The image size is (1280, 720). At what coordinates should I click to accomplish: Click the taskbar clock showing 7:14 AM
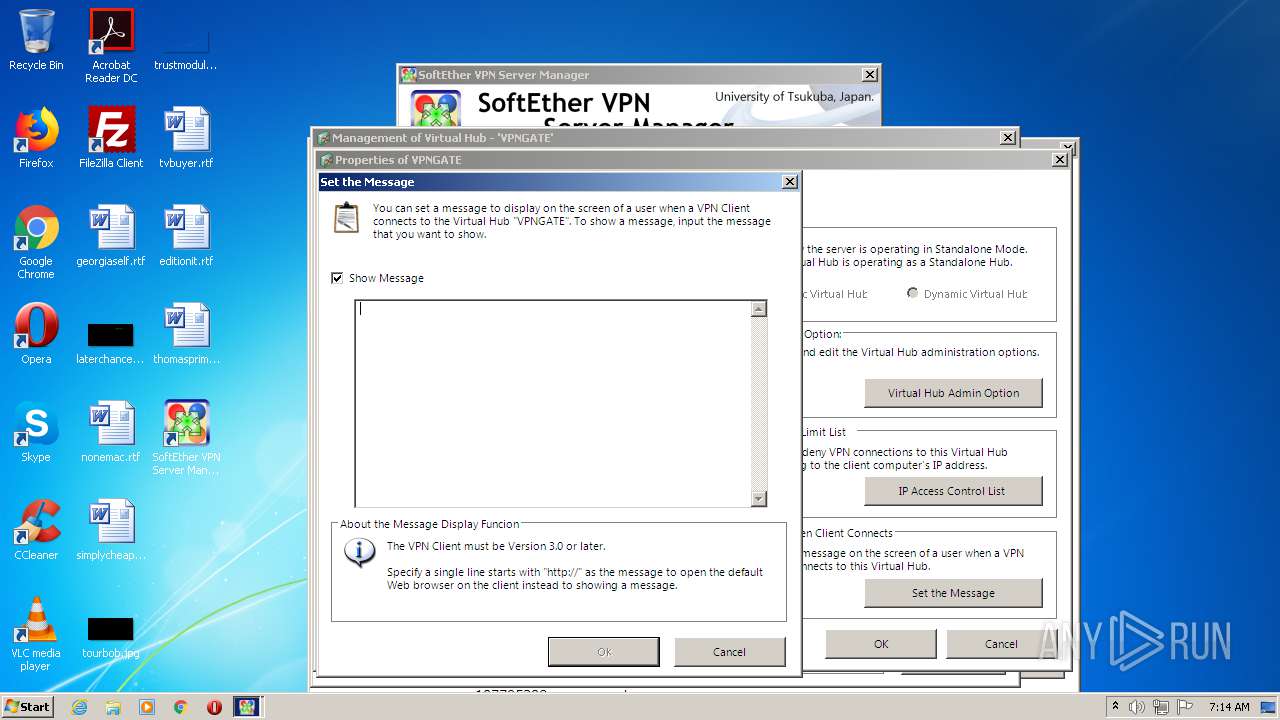1229,707
